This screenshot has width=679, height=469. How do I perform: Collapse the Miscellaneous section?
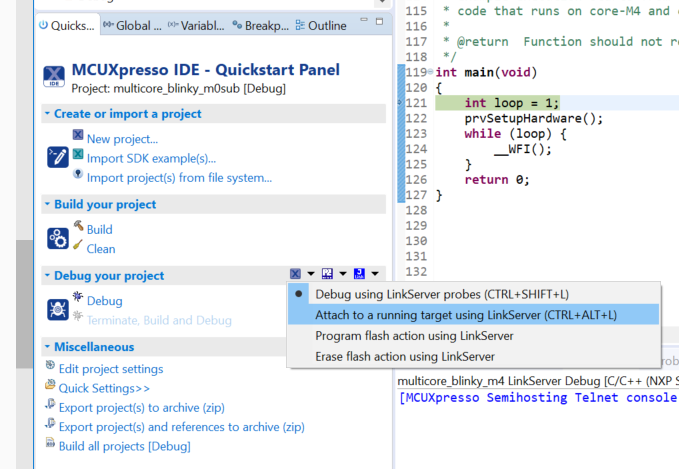[x=47, y=346]
